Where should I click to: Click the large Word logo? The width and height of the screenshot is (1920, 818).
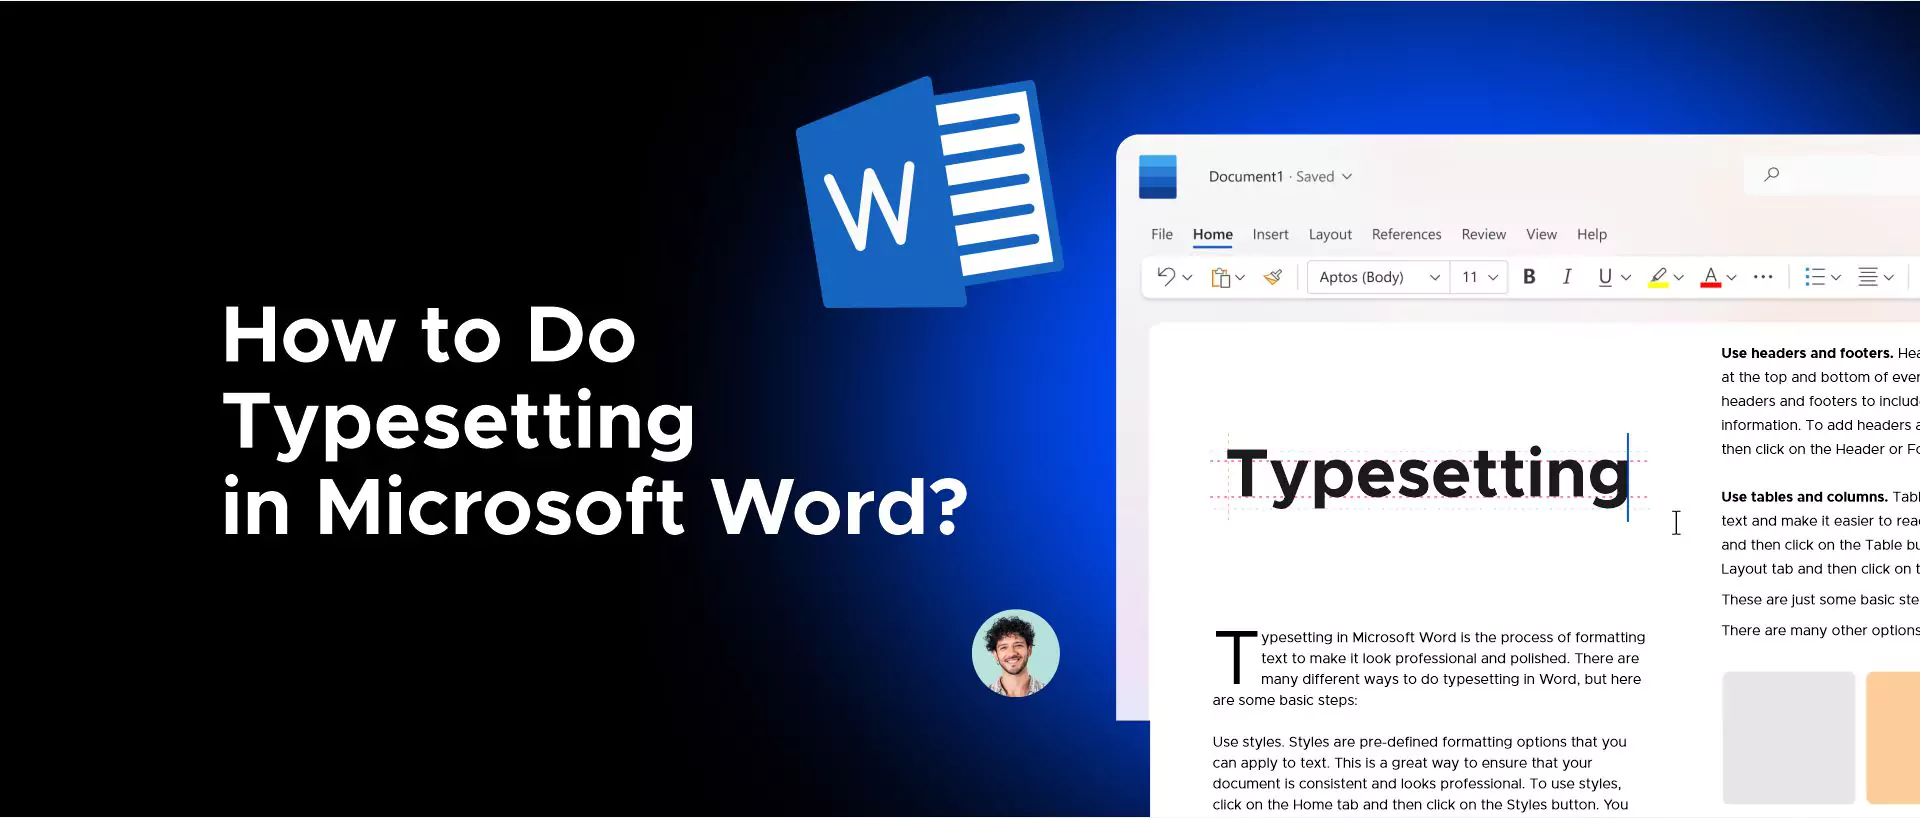click(928, 193)
